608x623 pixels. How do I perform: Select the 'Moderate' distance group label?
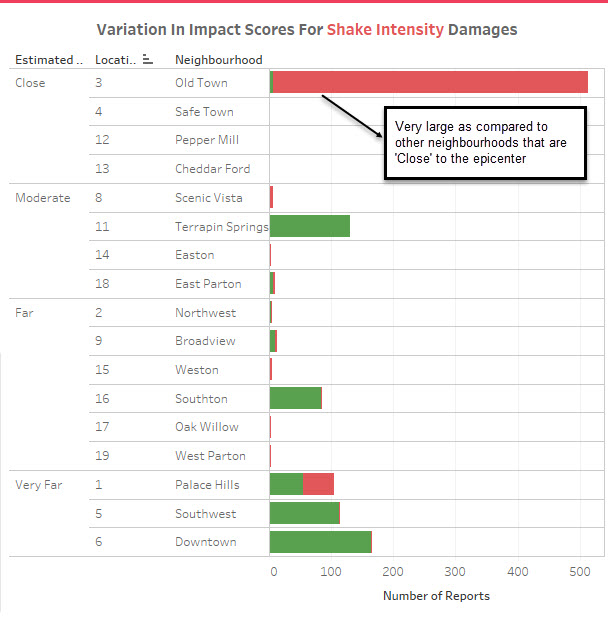43,197
